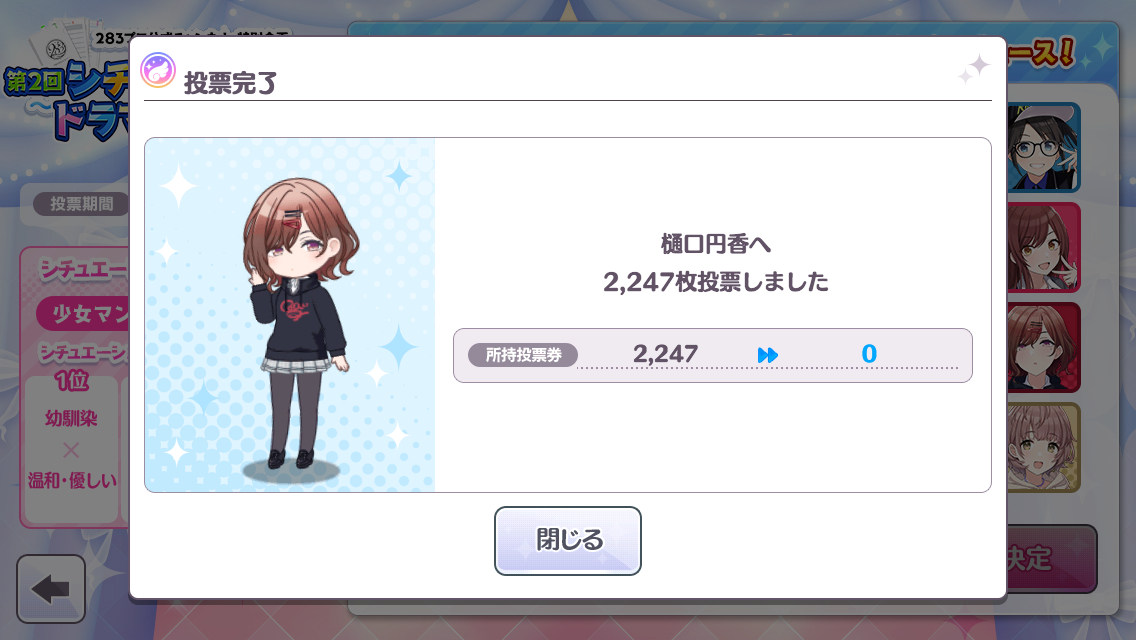
Task: Click the 閉じる close button
Action: click(x=567, y=541)
